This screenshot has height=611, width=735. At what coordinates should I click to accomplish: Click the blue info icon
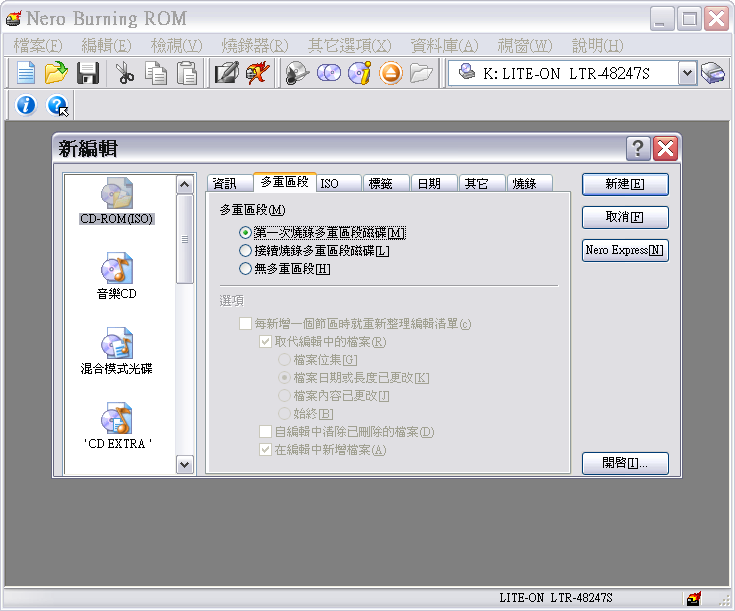[26, 105]
